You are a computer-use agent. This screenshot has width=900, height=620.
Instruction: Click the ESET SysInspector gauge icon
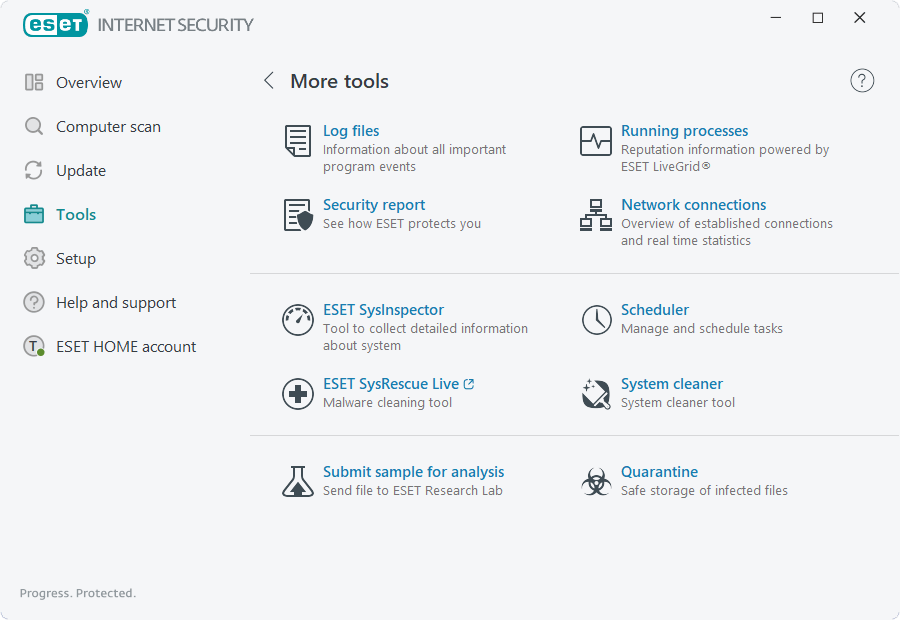point(298,320)
